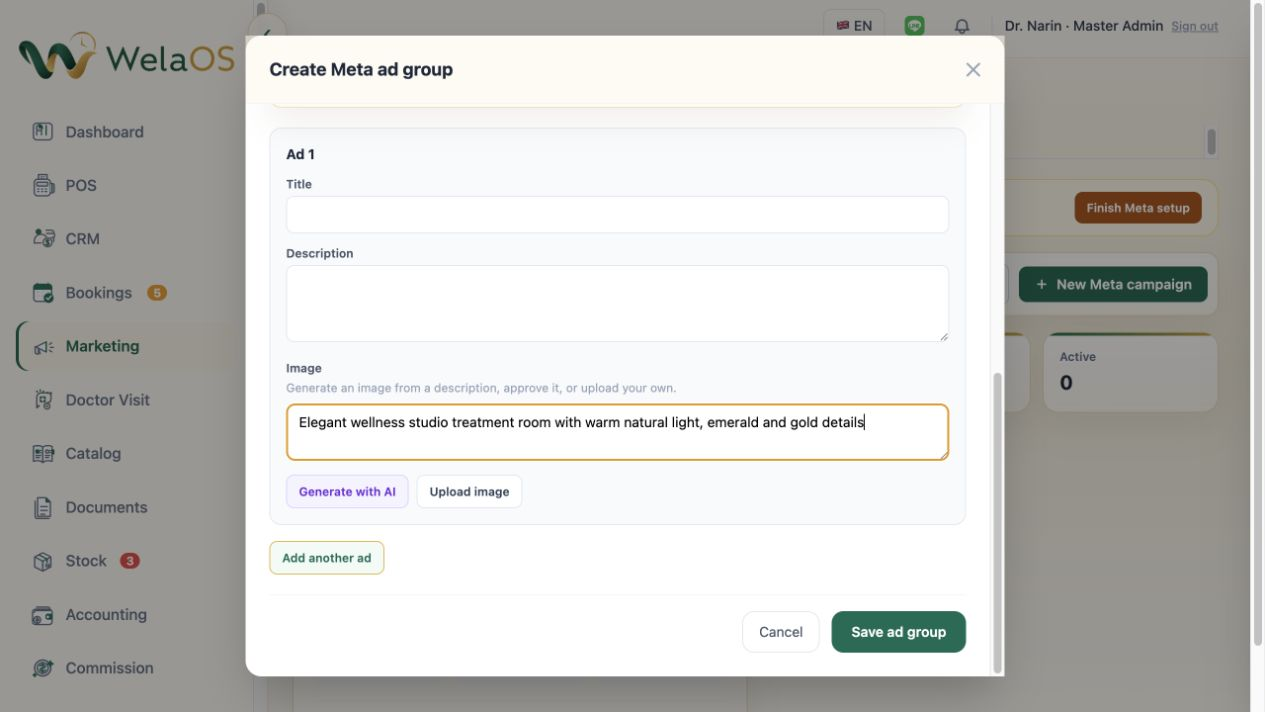Click Generate with AI button
The image size is (1265, 712).
[347, 491]
